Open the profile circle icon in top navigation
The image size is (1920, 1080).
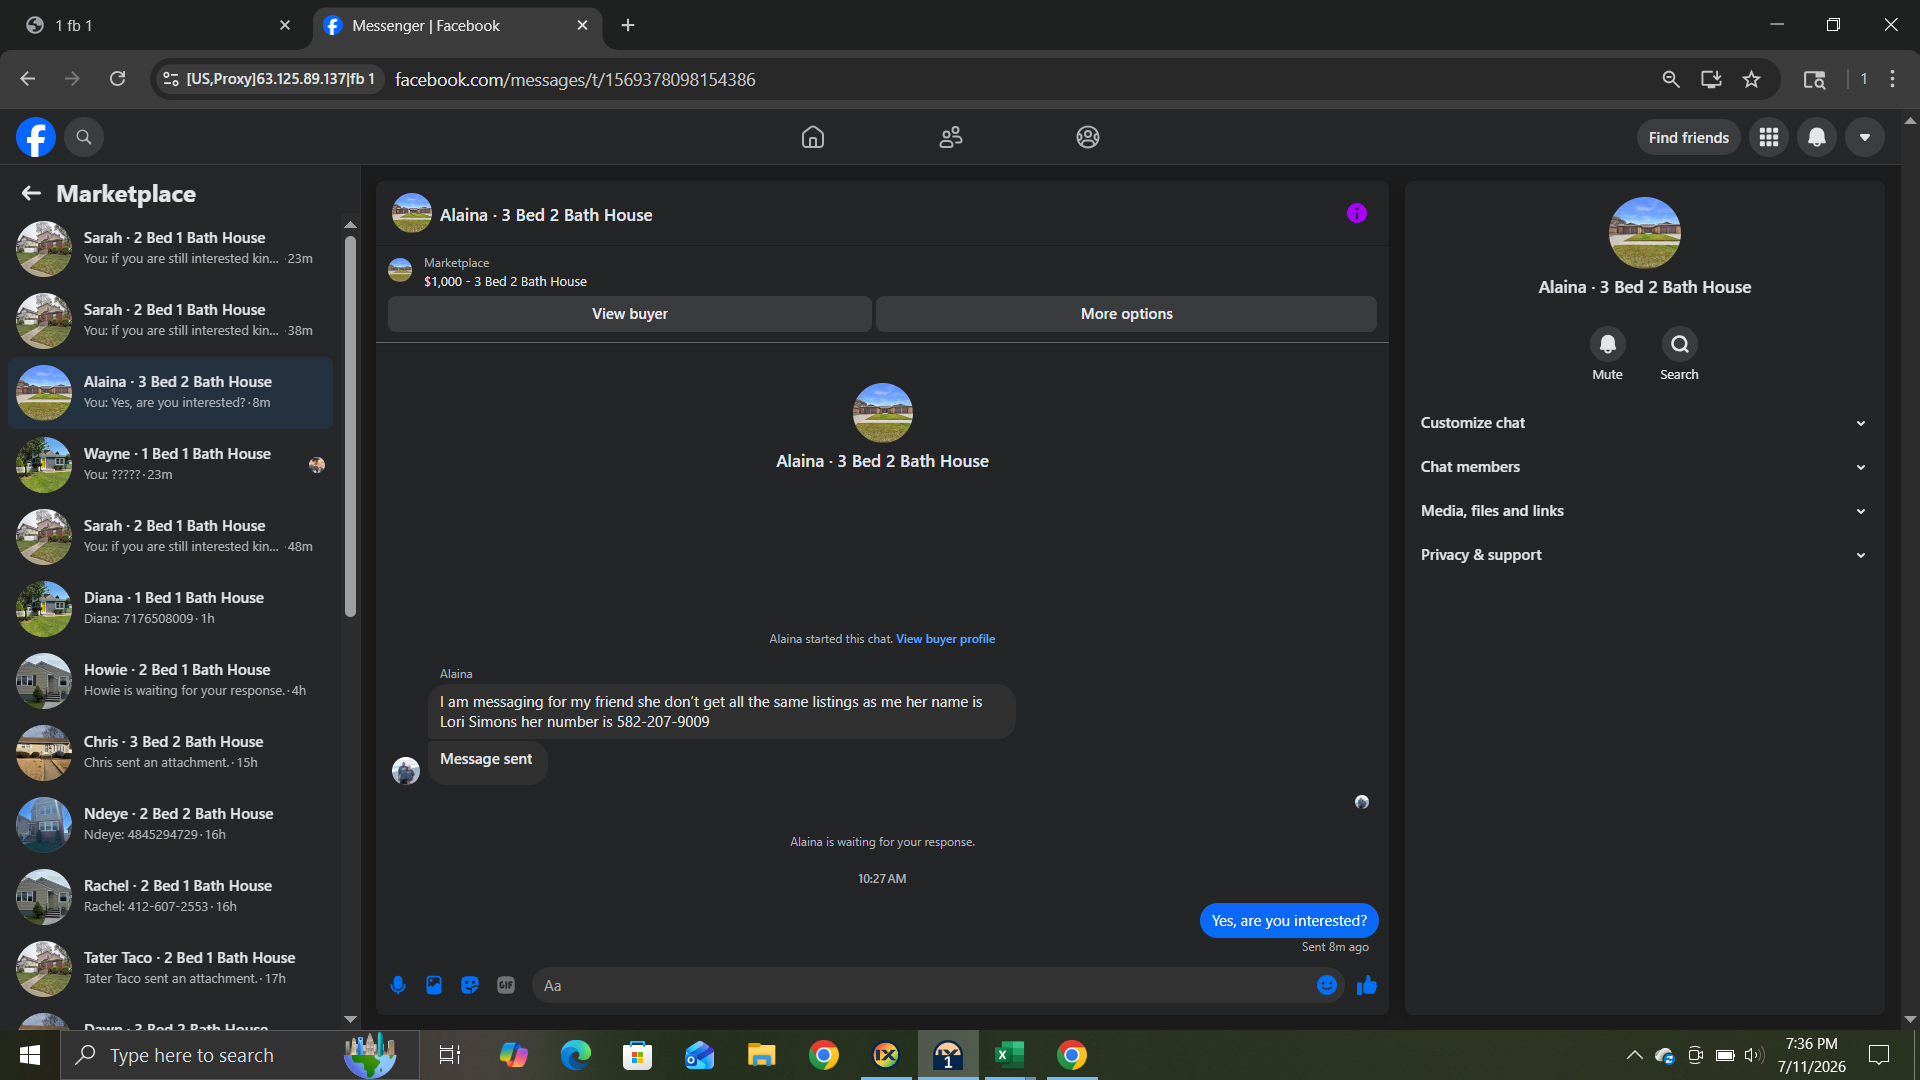1088,137
